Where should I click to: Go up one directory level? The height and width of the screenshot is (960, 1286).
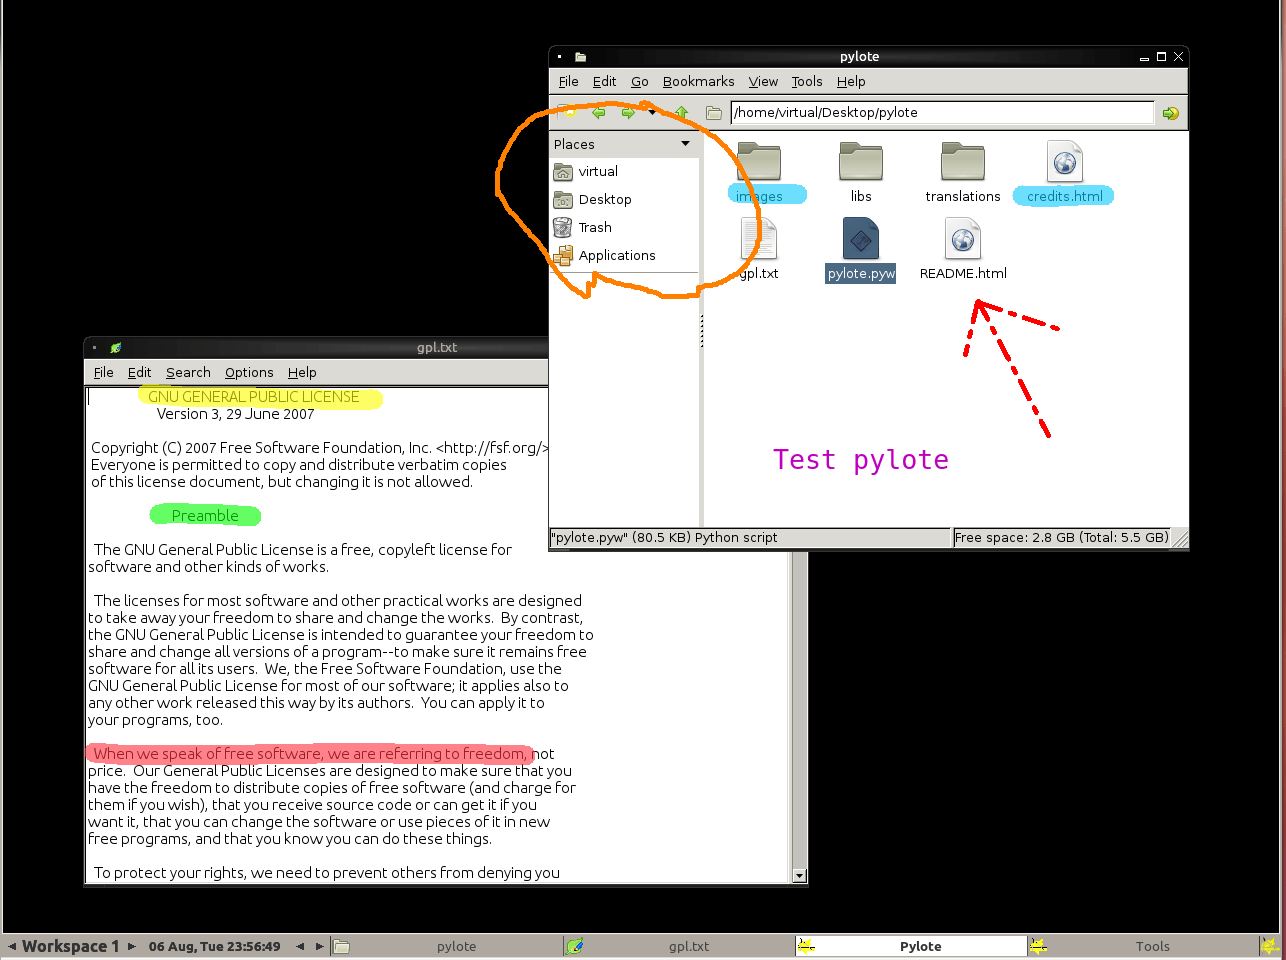pos(681,112)
